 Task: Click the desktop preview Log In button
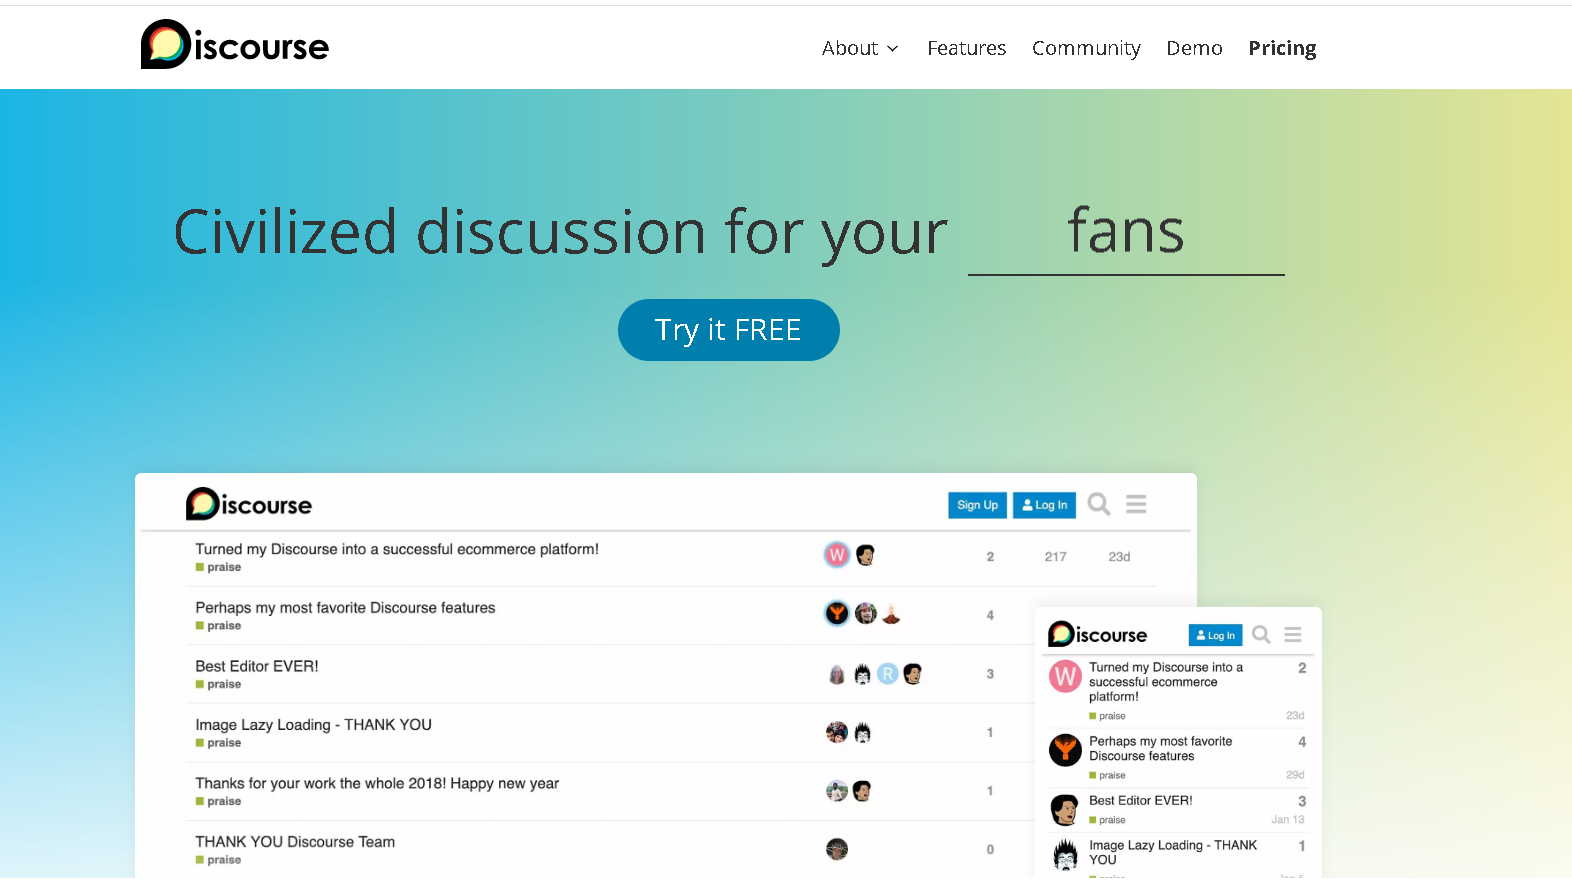tap(1044, 505)
